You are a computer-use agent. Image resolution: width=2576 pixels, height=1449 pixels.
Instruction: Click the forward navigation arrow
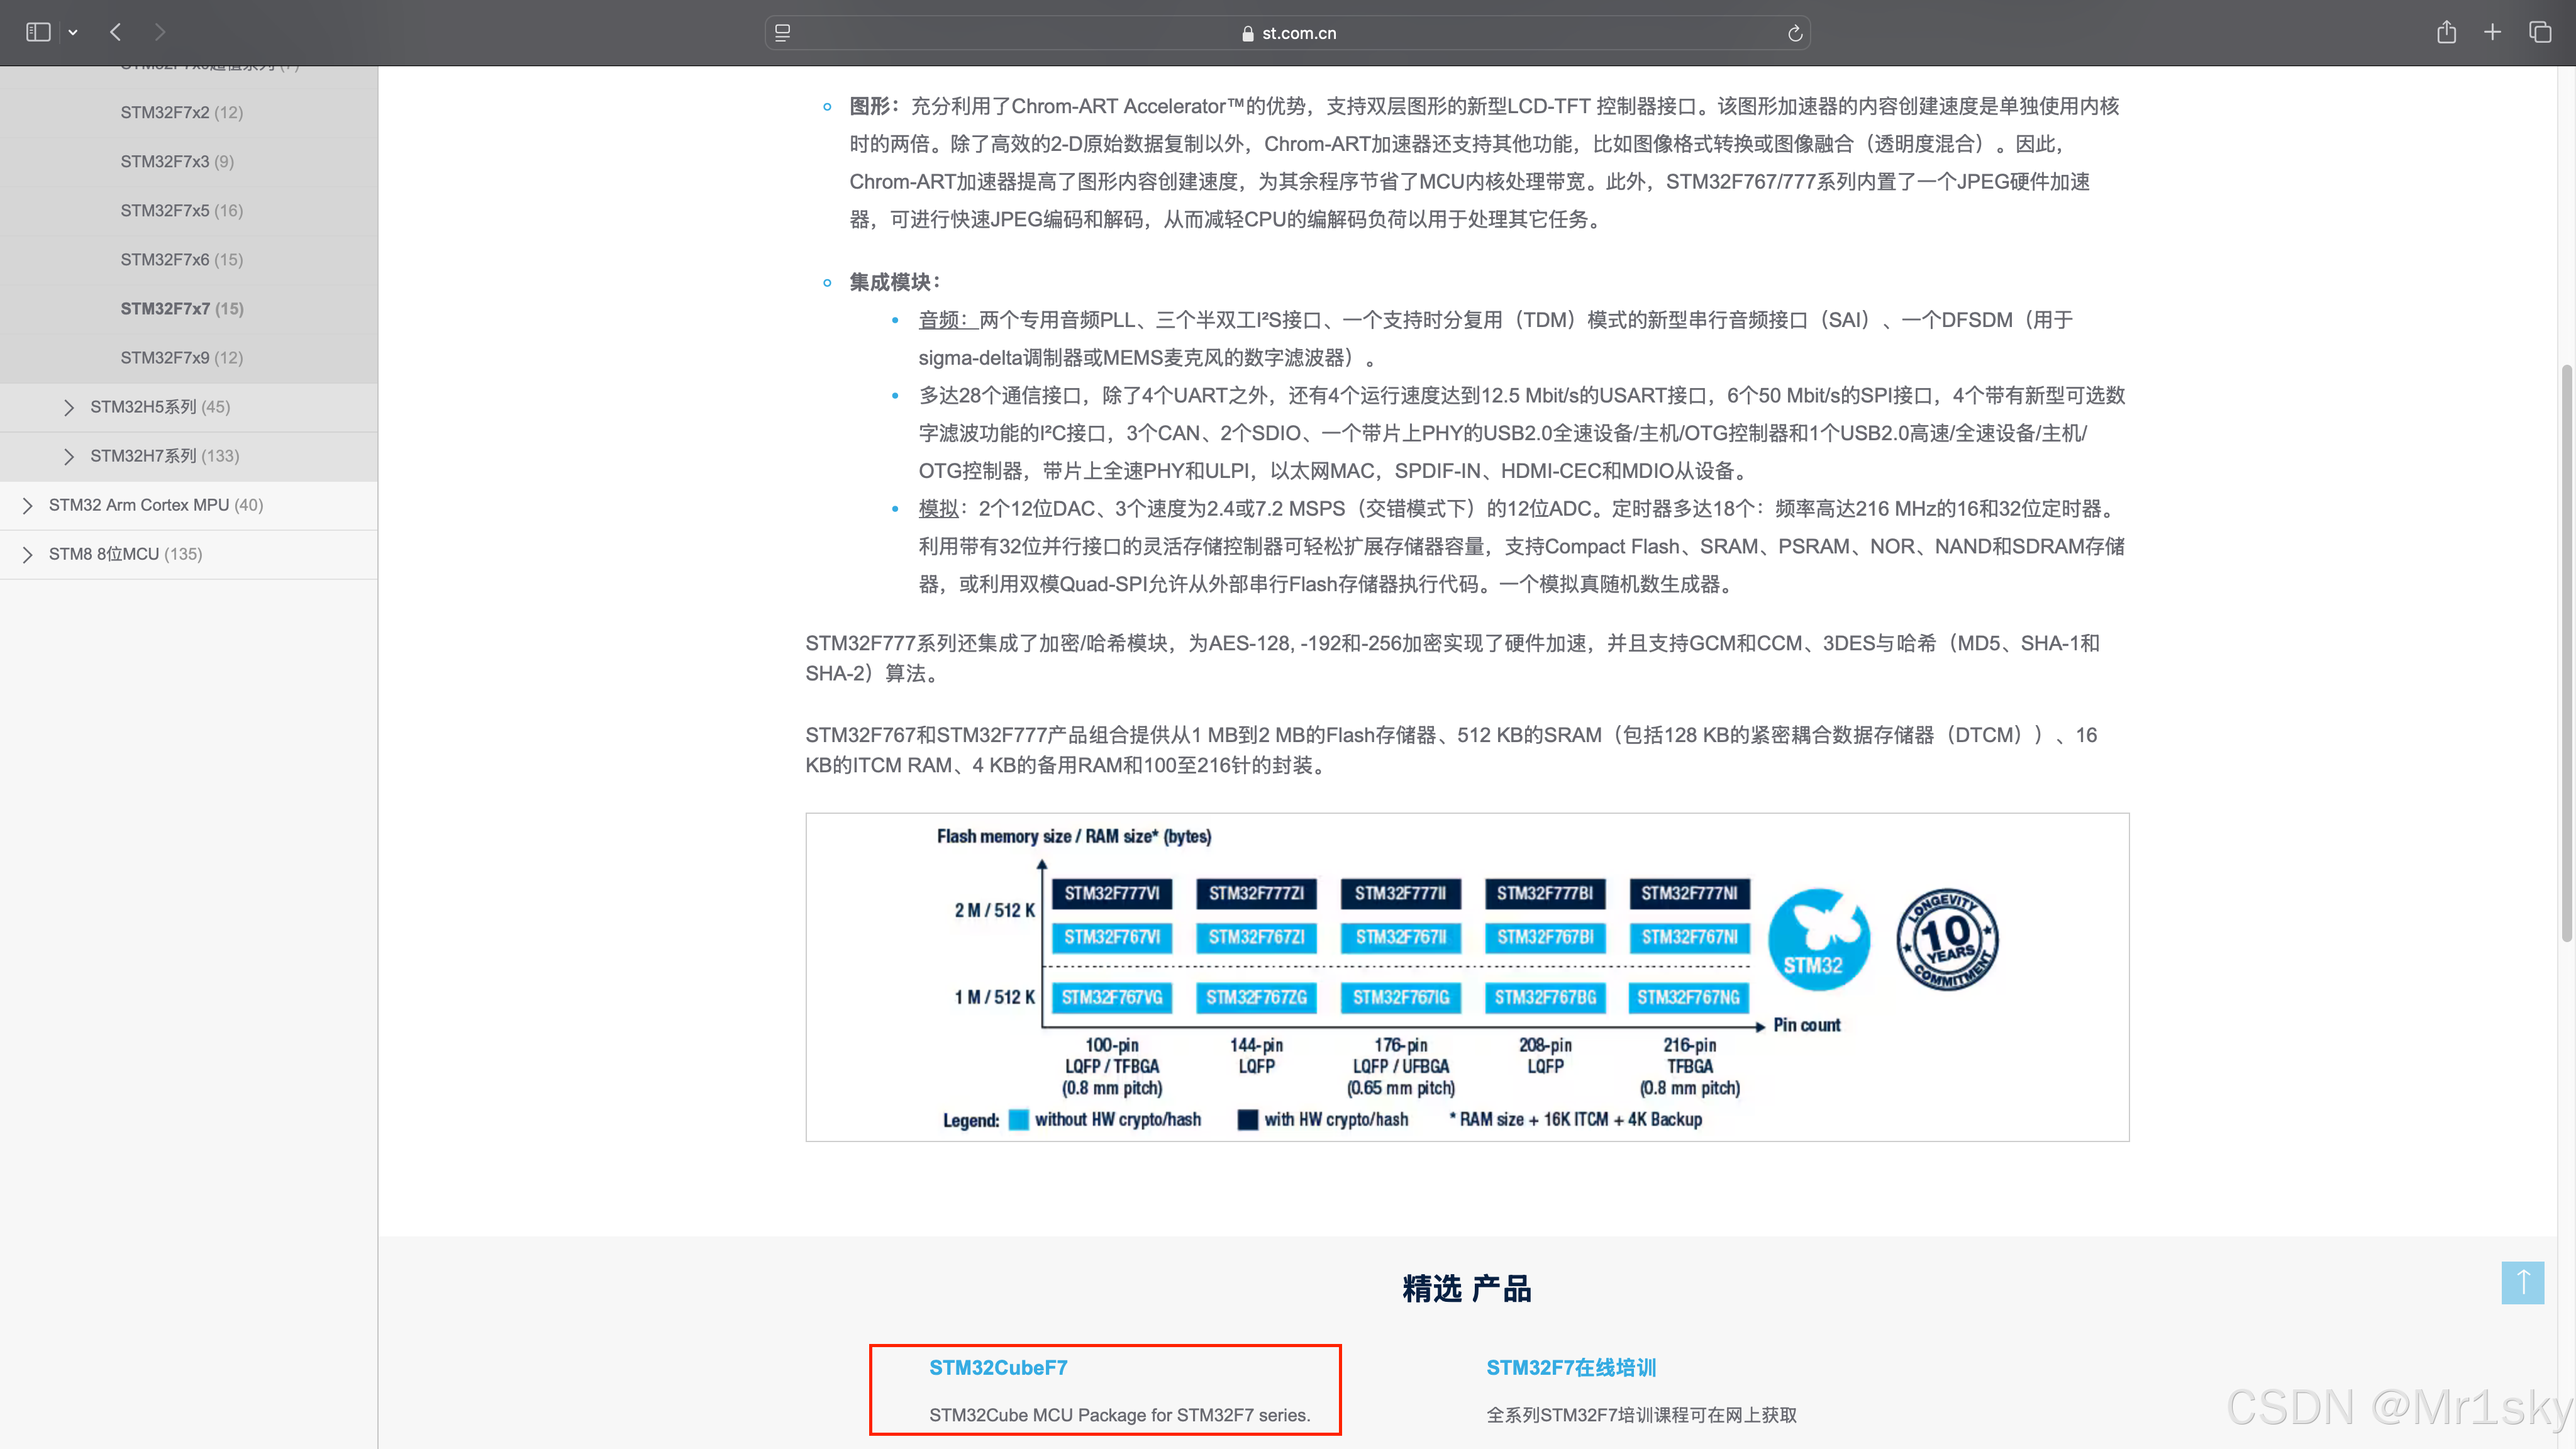pyautogui.click(x=160, y=32)
